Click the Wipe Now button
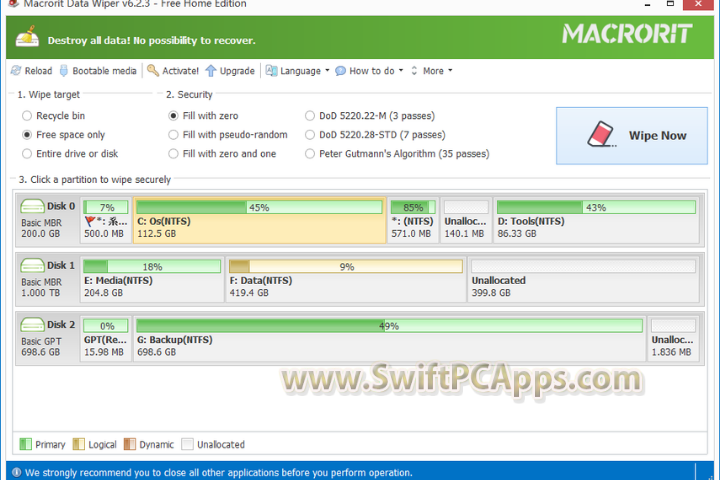This screenshot has width=720, height=480. [x=632, y=136]
